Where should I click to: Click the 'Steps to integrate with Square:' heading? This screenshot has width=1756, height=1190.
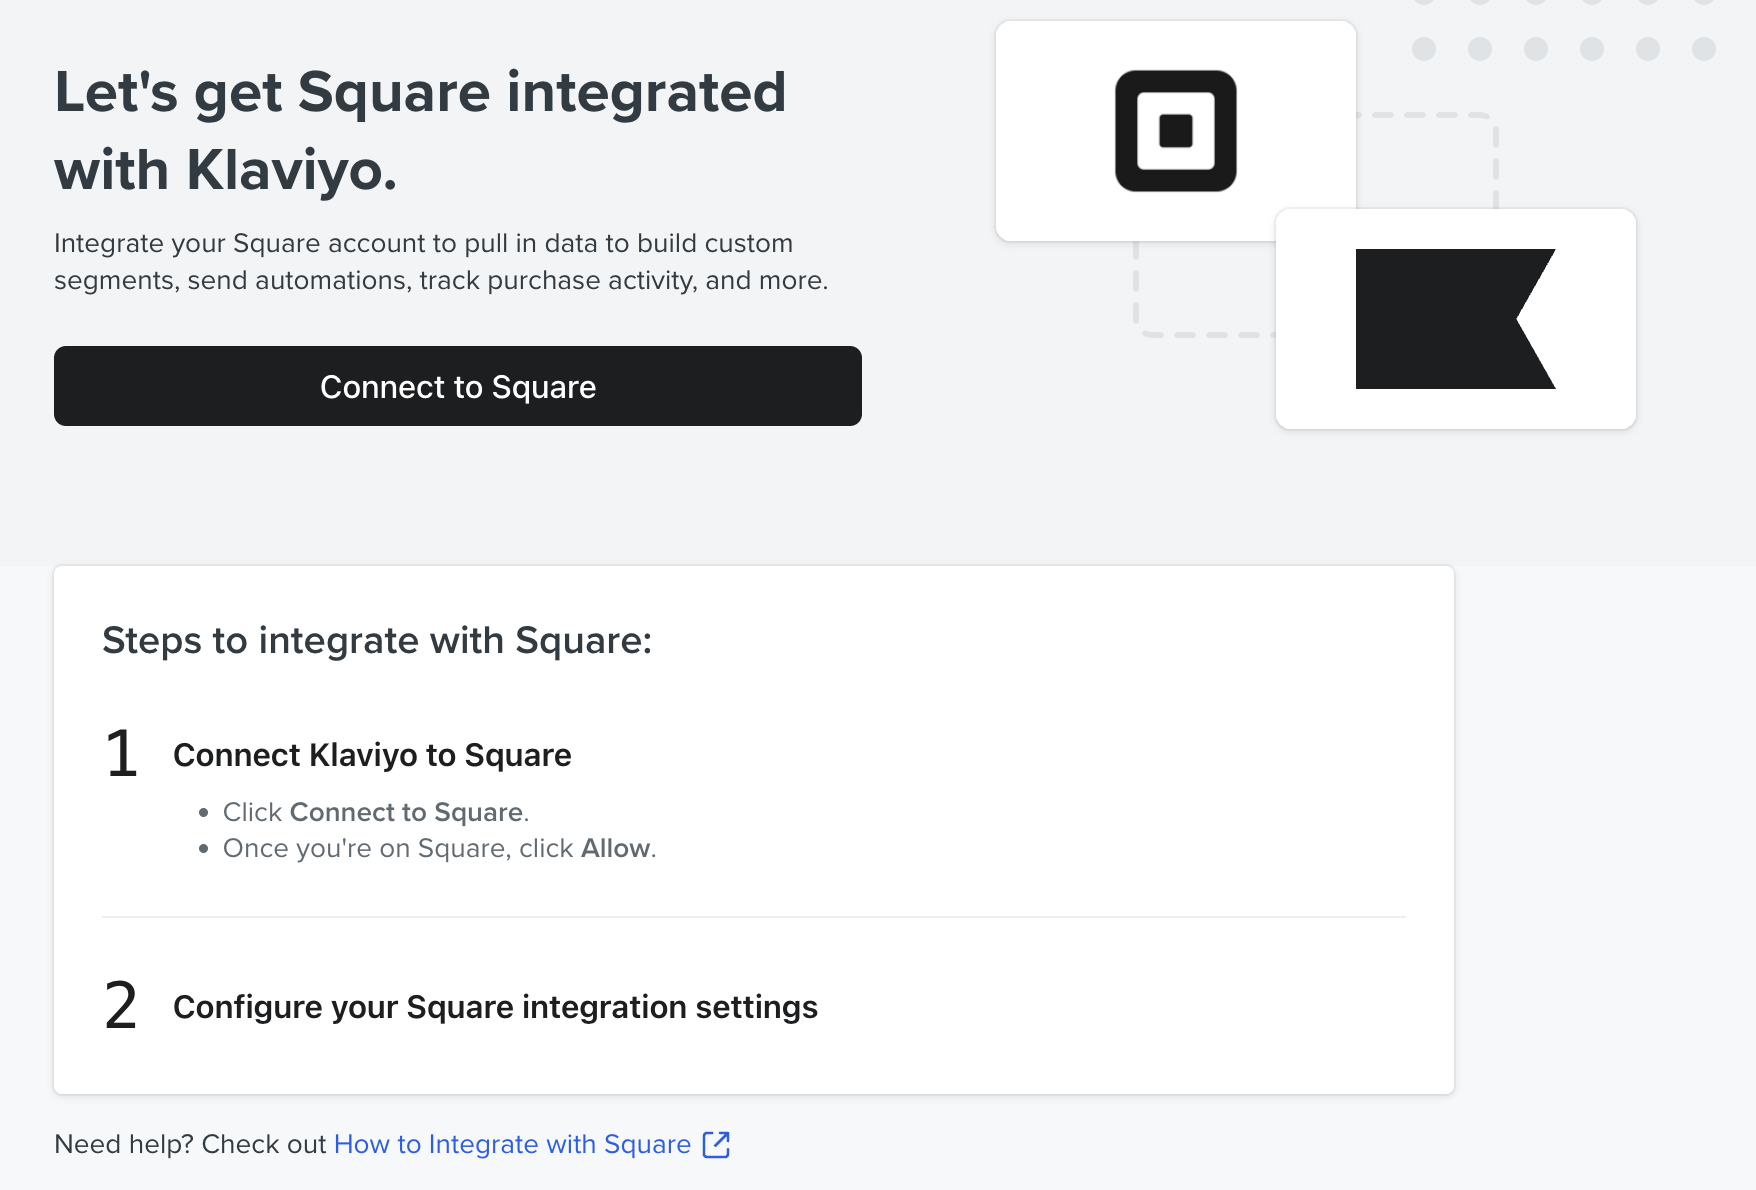point(377,641)
